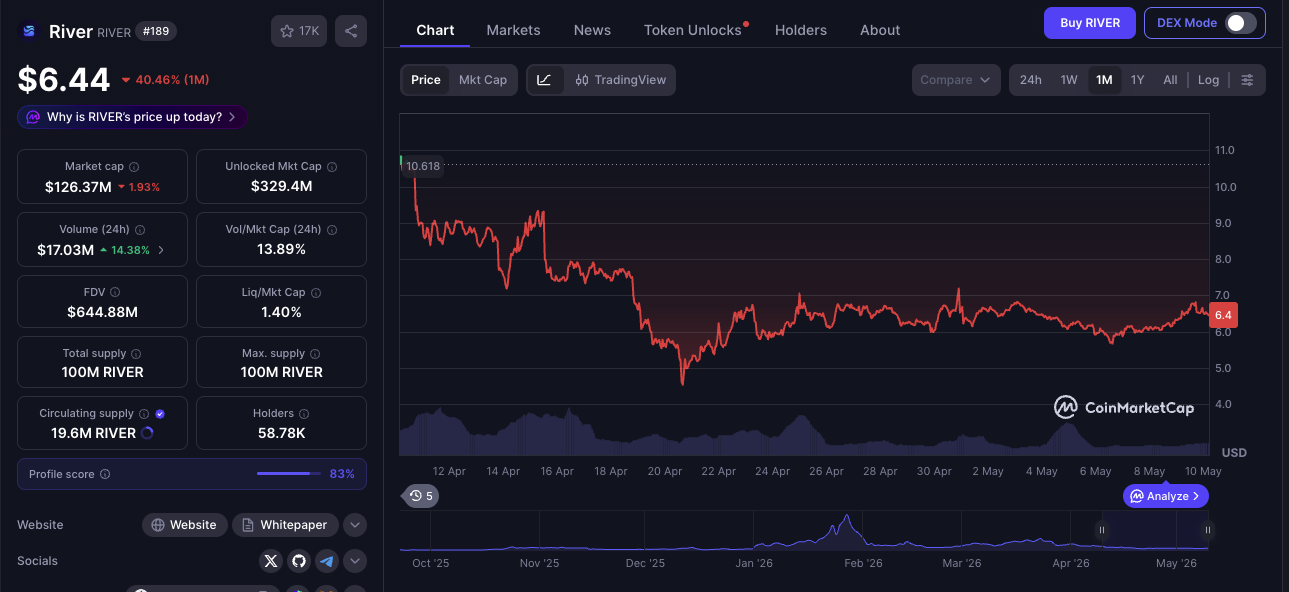Open chart settings sliders icon

pos(1247,80)
